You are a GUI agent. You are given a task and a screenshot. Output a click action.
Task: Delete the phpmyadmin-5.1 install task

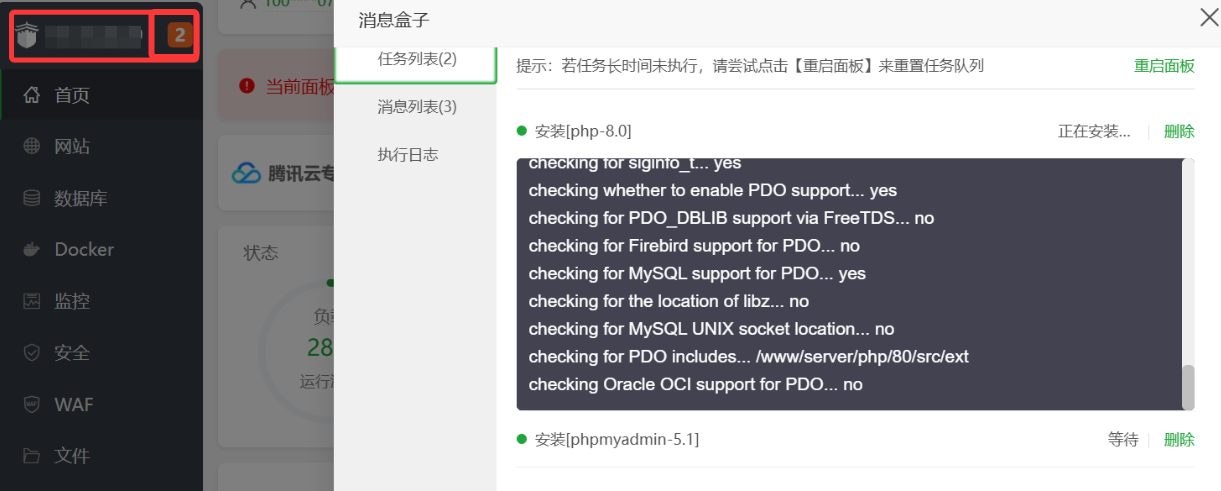pos(1179,440)
